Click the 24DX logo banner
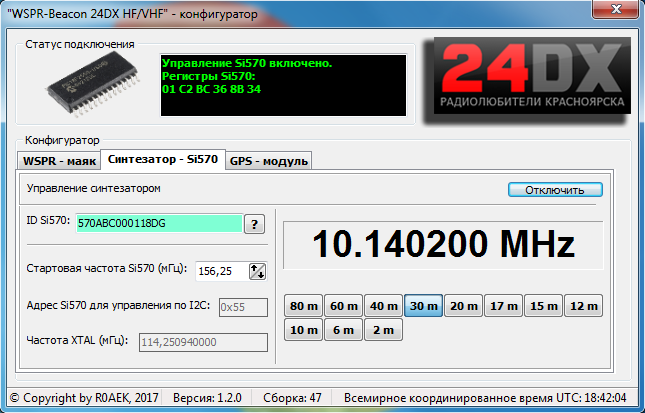Viewport: 645px width, 413px height. (x=532, y=76)
